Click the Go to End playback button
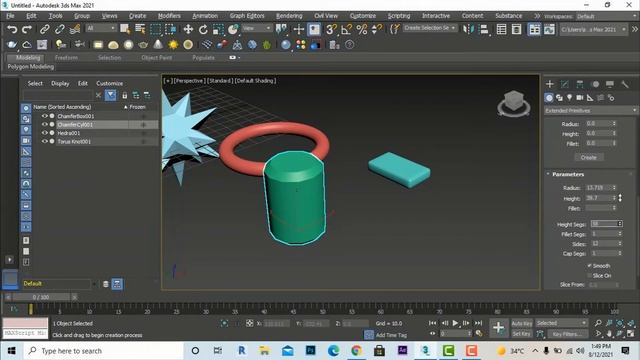The height and width of the screenshot is (360, 640). click(478, 323)
